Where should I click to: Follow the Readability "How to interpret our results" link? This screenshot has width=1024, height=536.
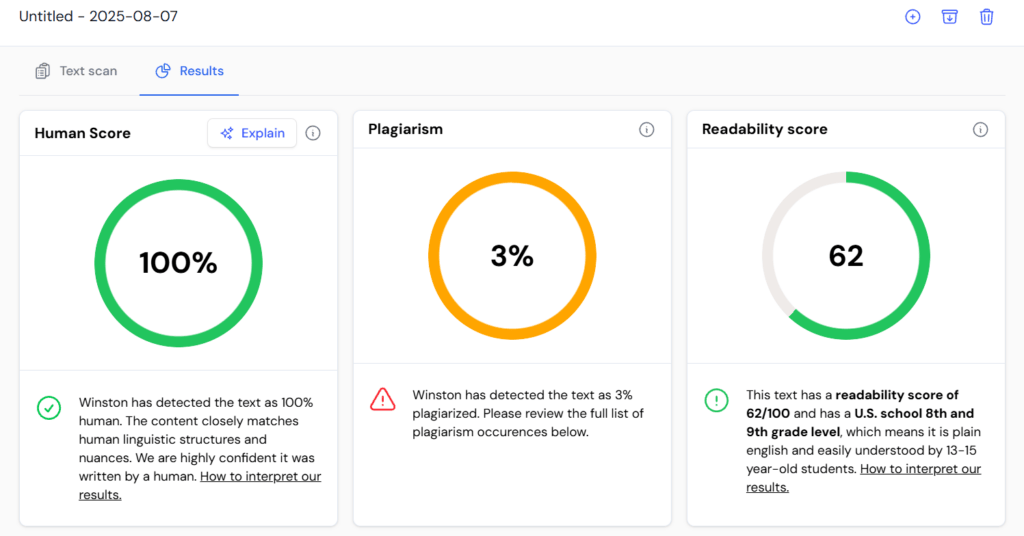(920, 469)
